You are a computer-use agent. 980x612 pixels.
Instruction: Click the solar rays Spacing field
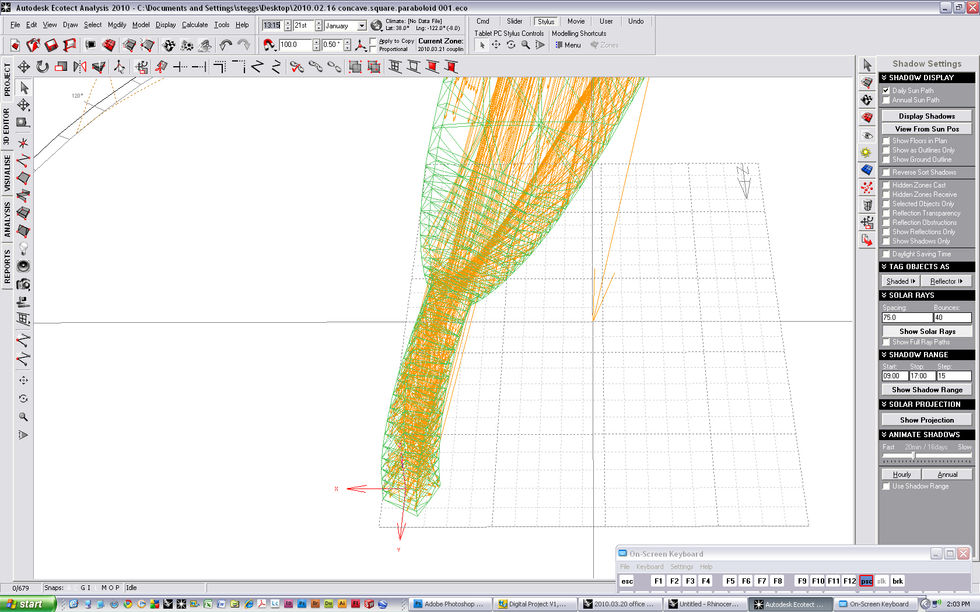pos(906,318)
